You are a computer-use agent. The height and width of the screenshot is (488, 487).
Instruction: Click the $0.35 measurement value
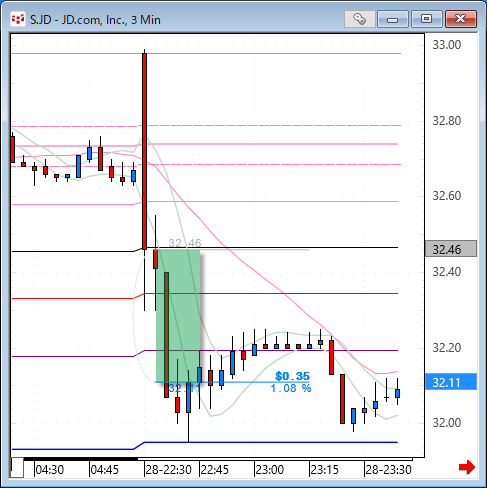(293, 376)
